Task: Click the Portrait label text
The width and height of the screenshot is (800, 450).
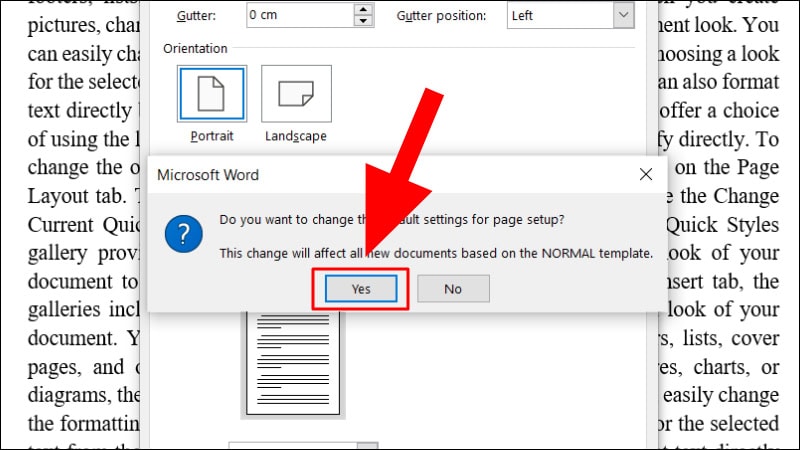Action: 212,136
